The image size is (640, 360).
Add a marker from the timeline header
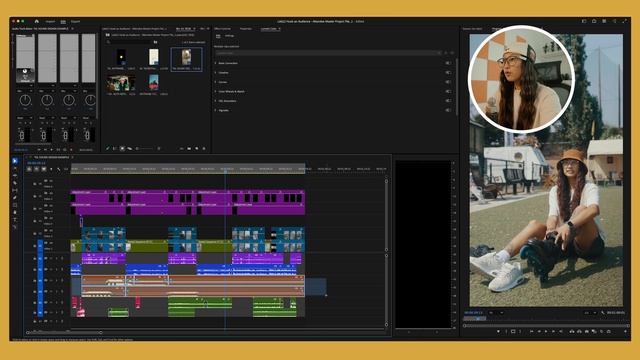coord(51,169)
